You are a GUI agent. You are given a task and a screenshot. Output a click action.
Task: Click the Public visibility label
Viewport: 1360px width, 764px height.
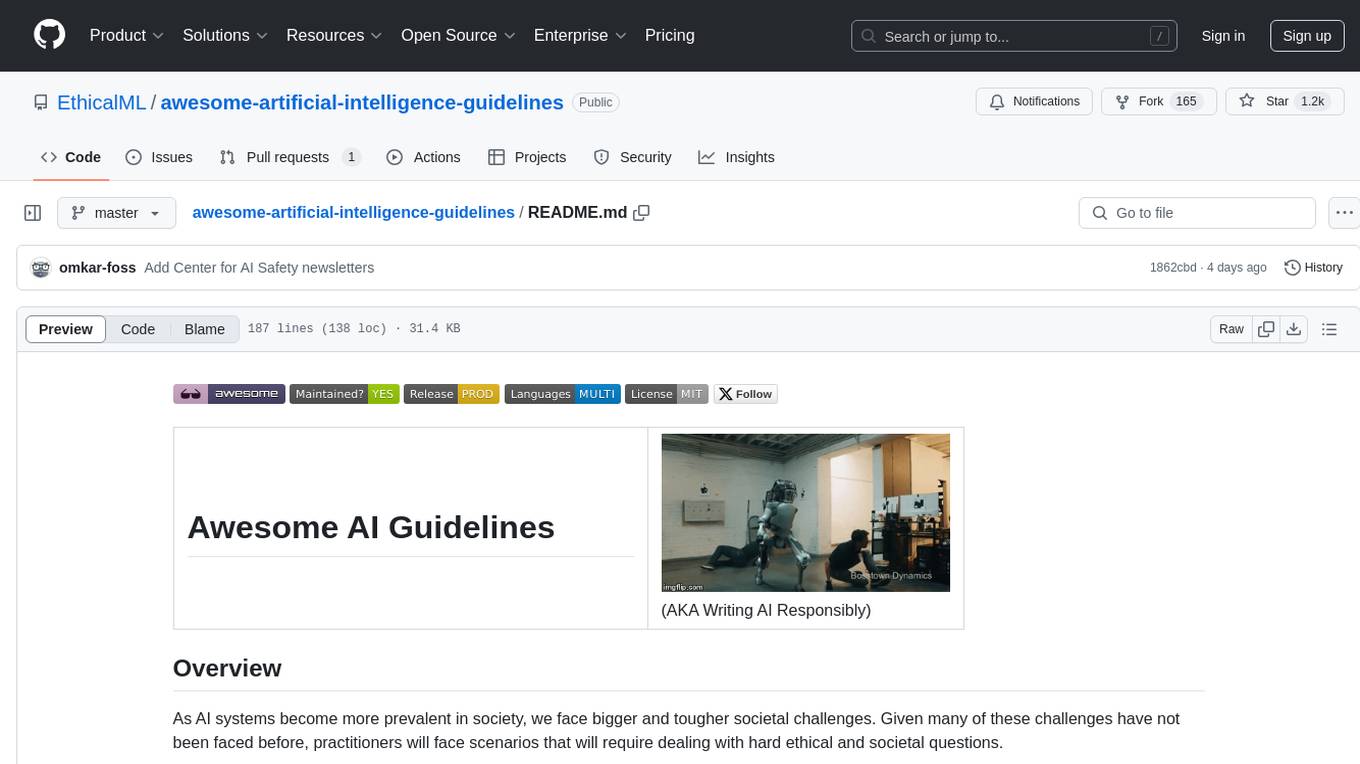pos(596,102)
